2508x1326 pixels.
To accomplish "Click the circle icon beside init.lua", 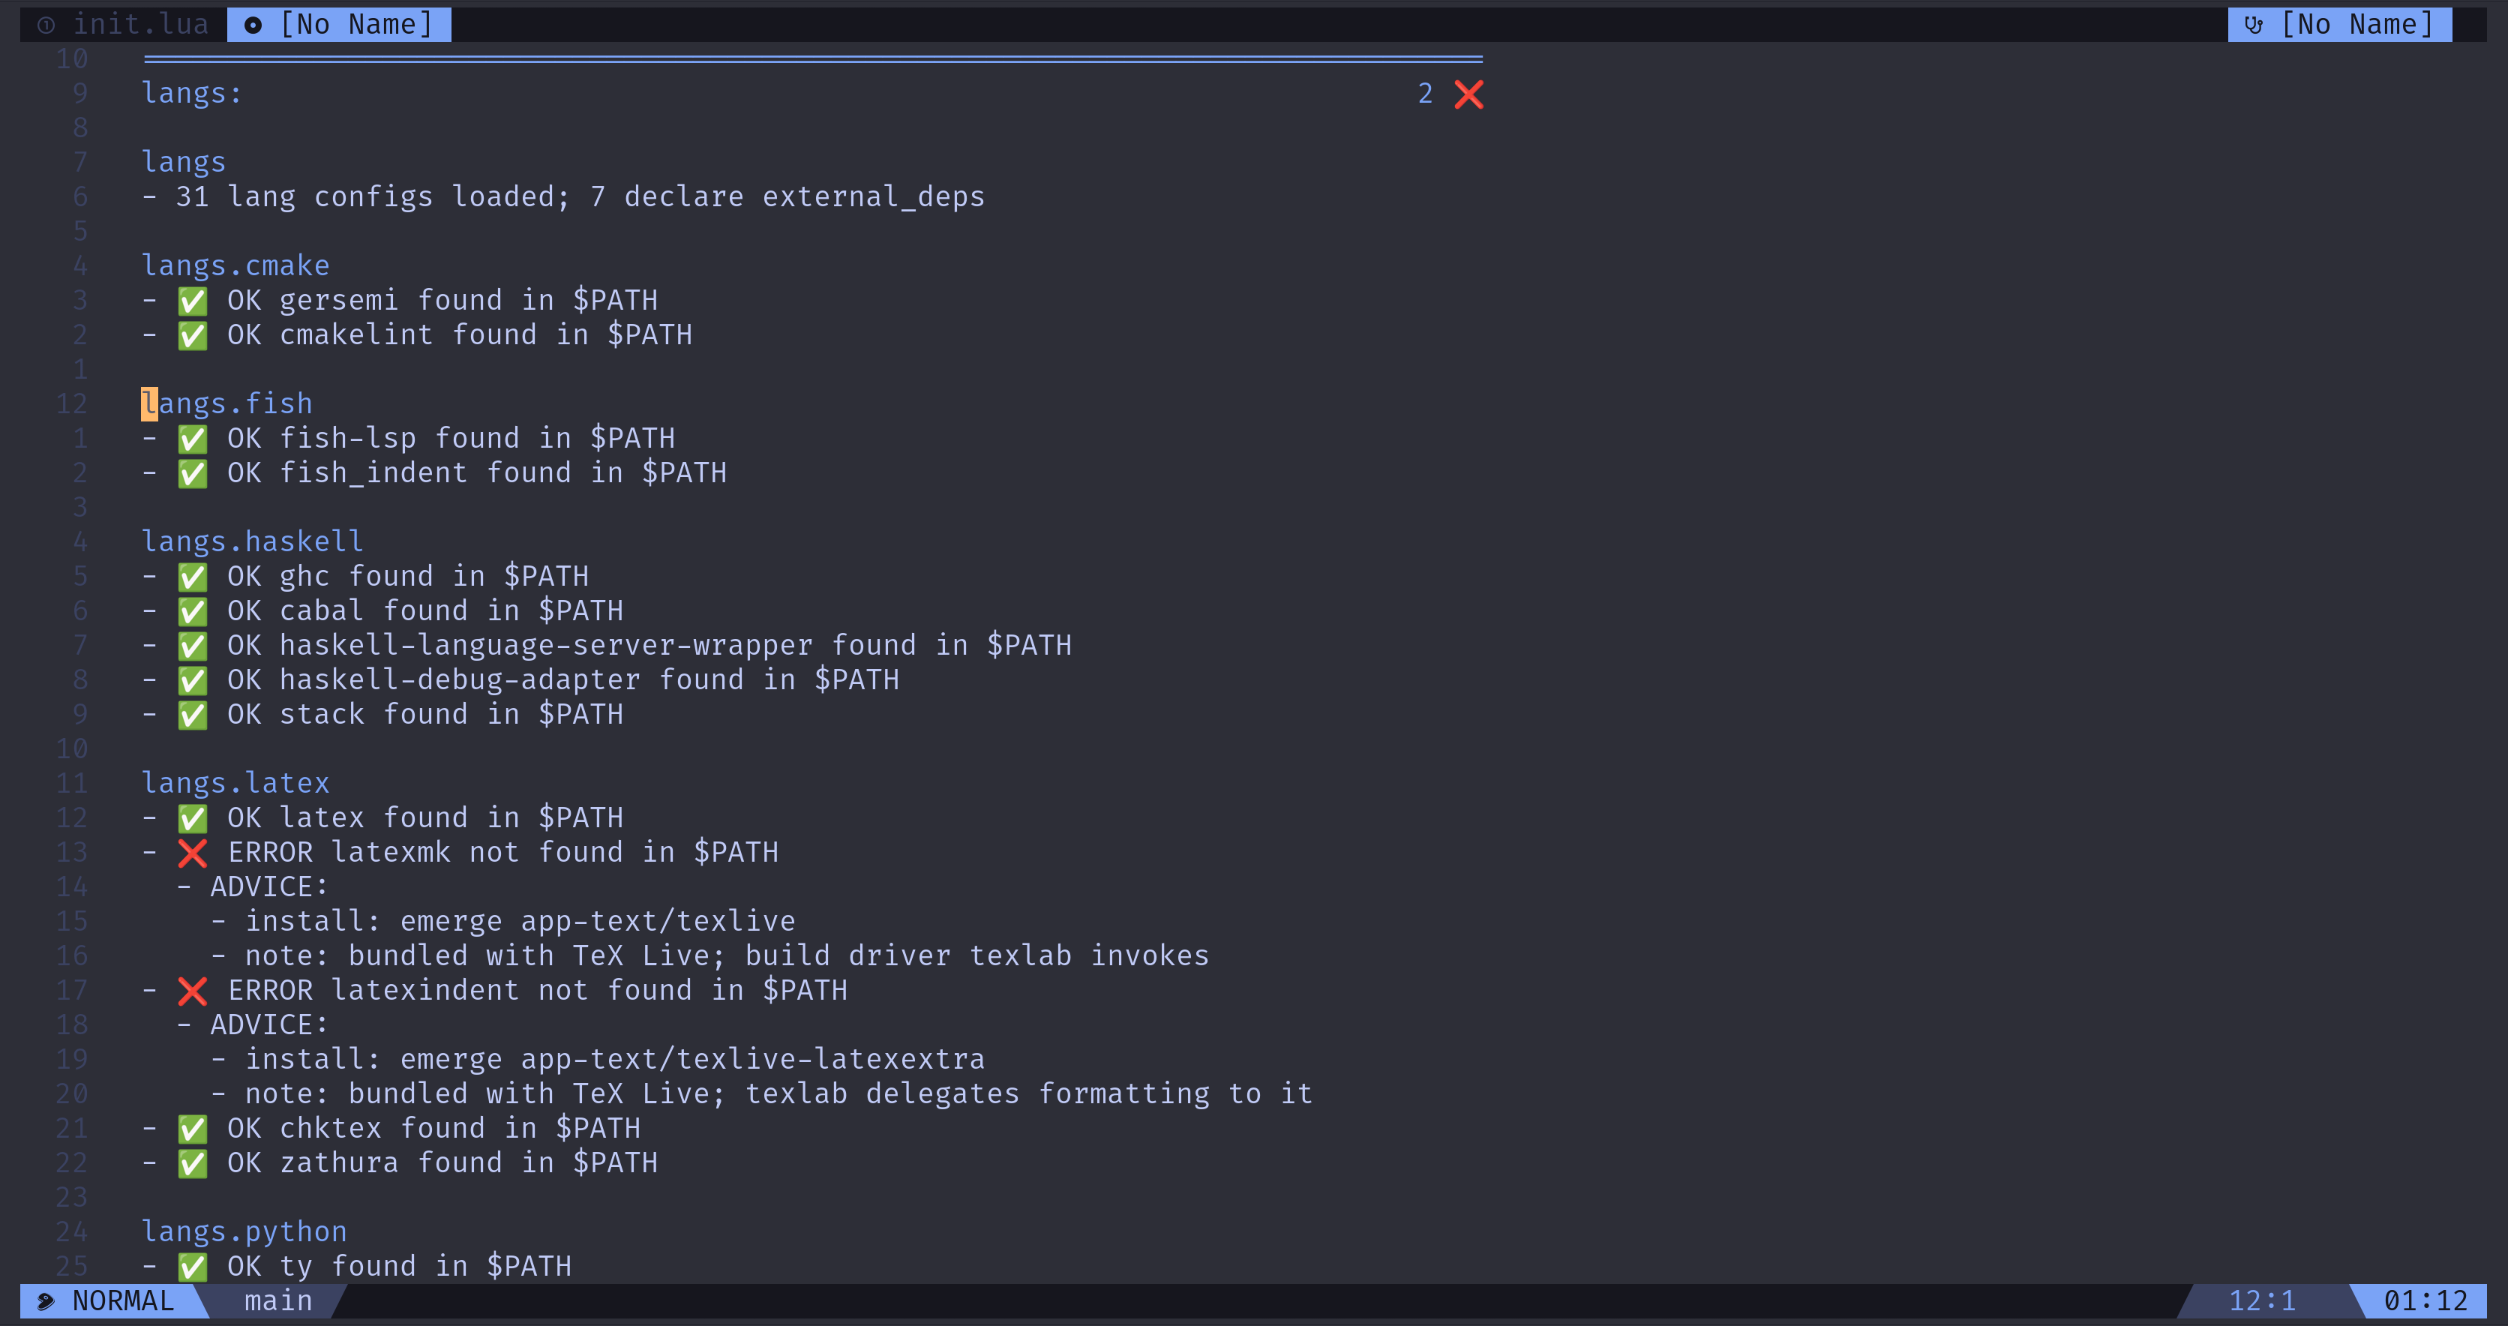I will 44,24.
